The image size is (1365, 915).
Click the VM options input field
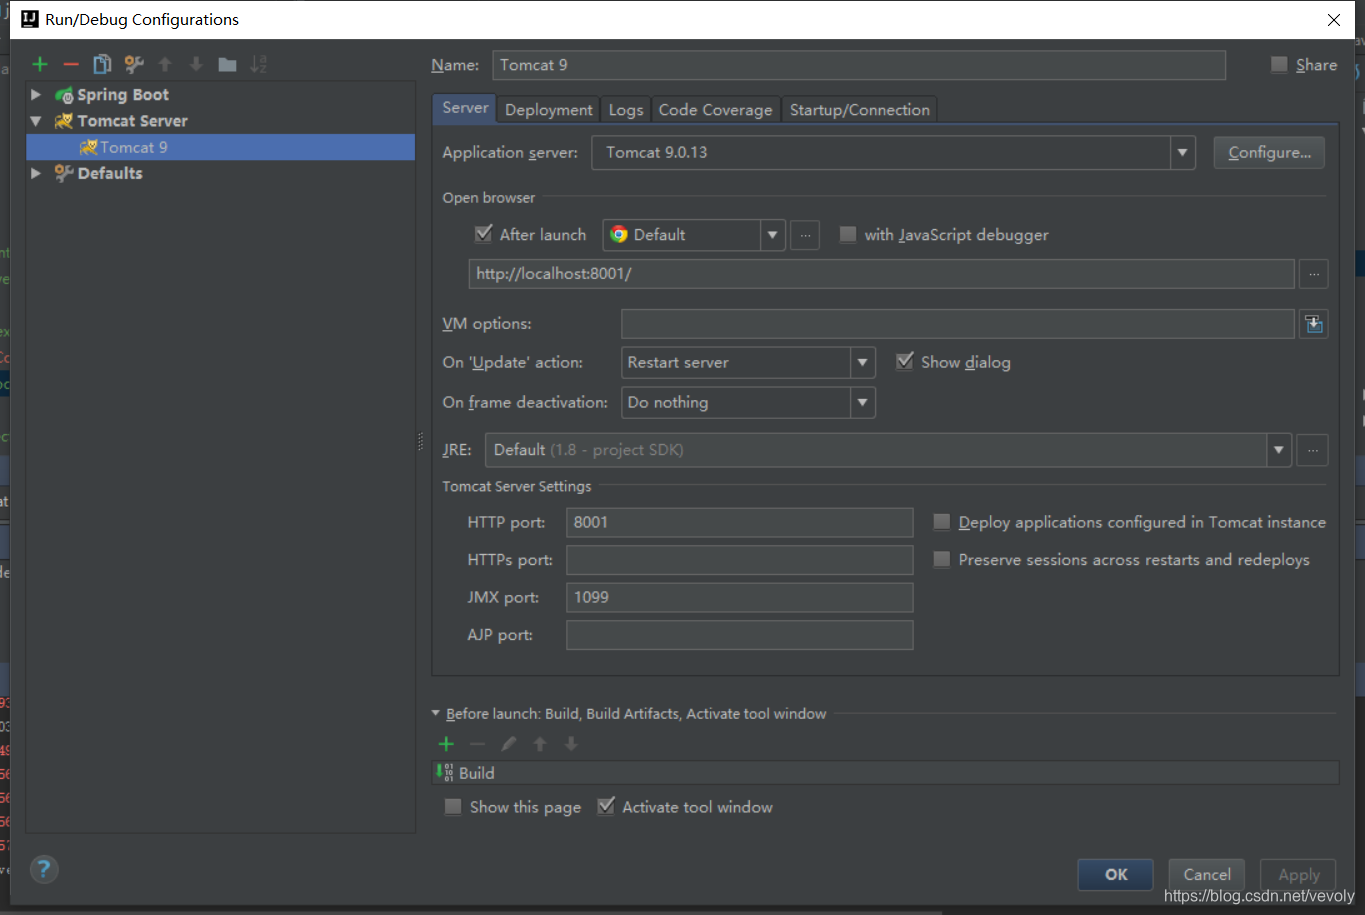coord(958,324)
